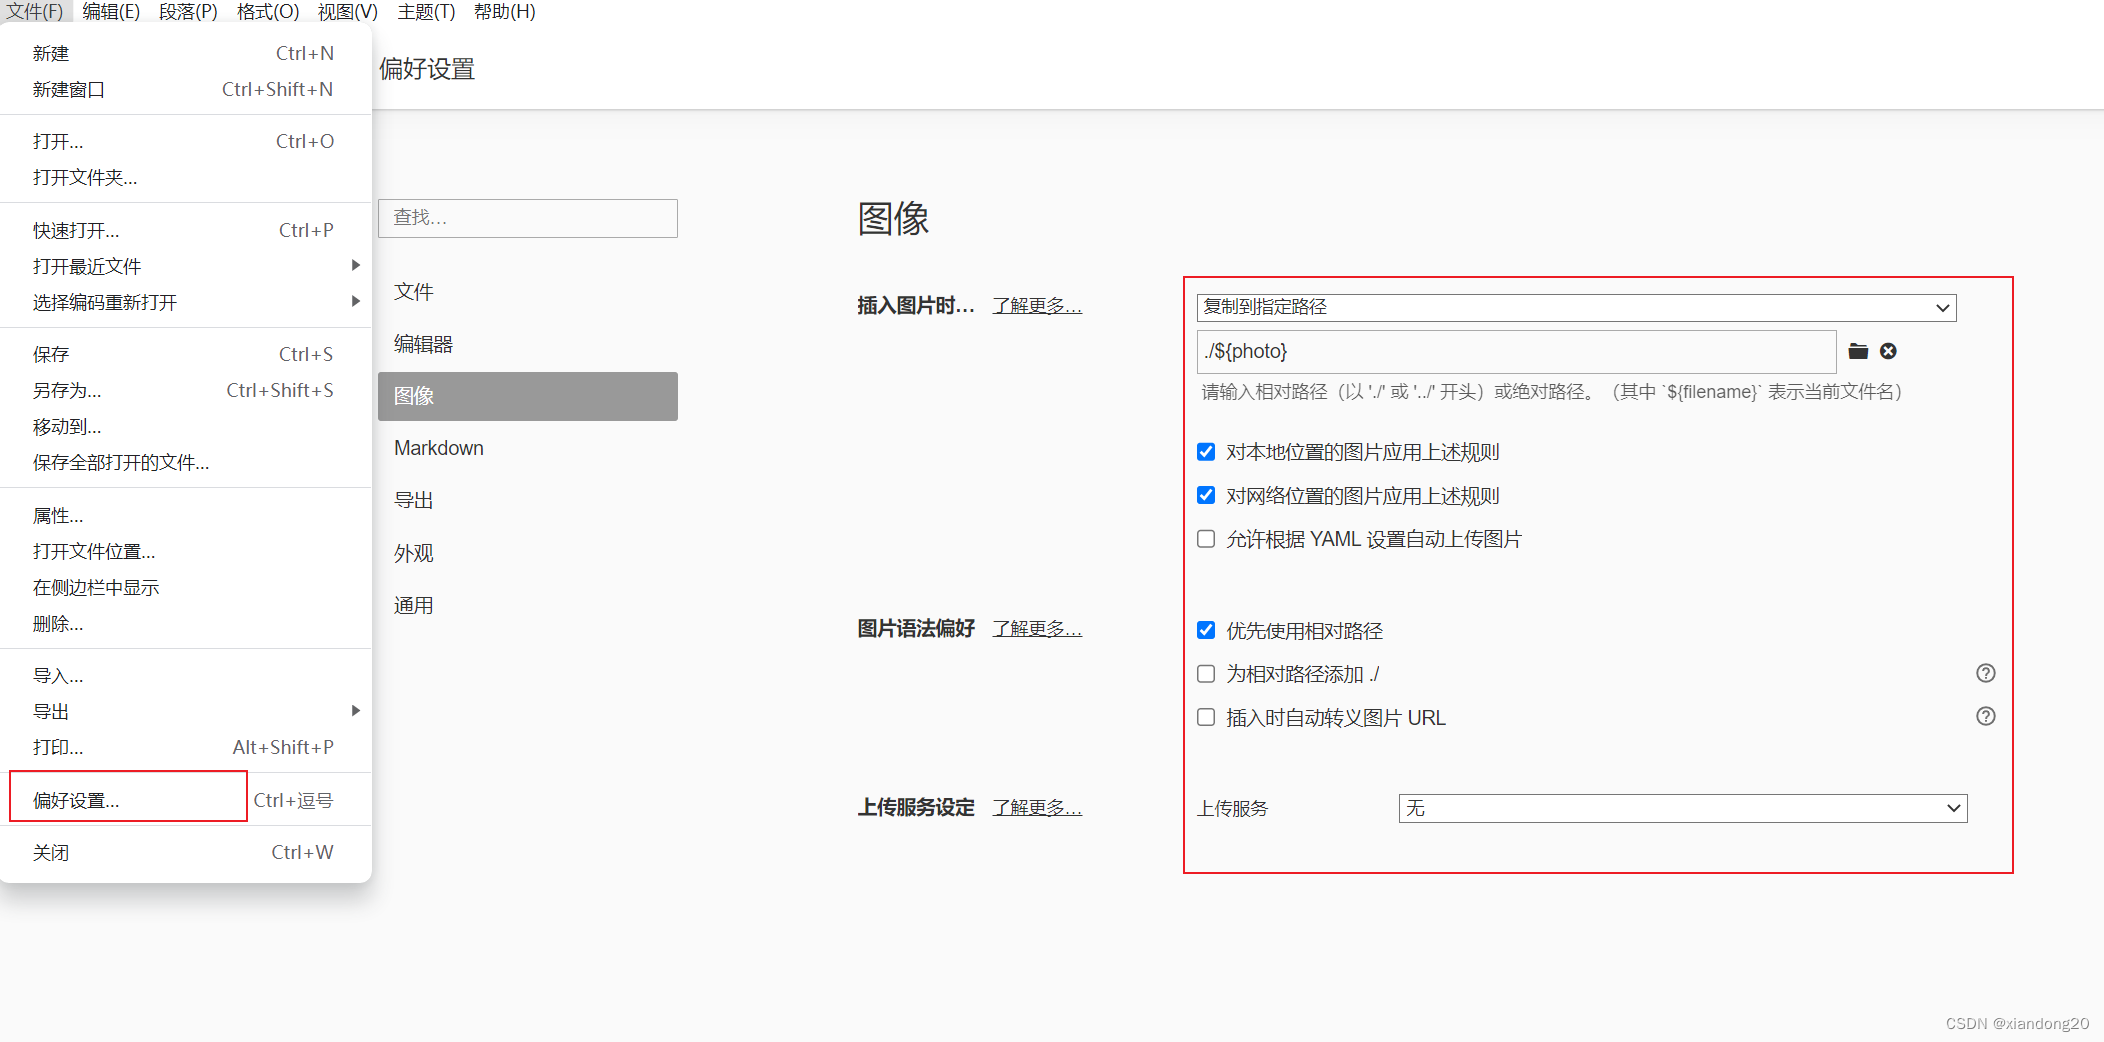This screenshot has height=1042, width=2104.
Task: Expand the 选择编码重新打开 submenu
Action: pos(186,302)
